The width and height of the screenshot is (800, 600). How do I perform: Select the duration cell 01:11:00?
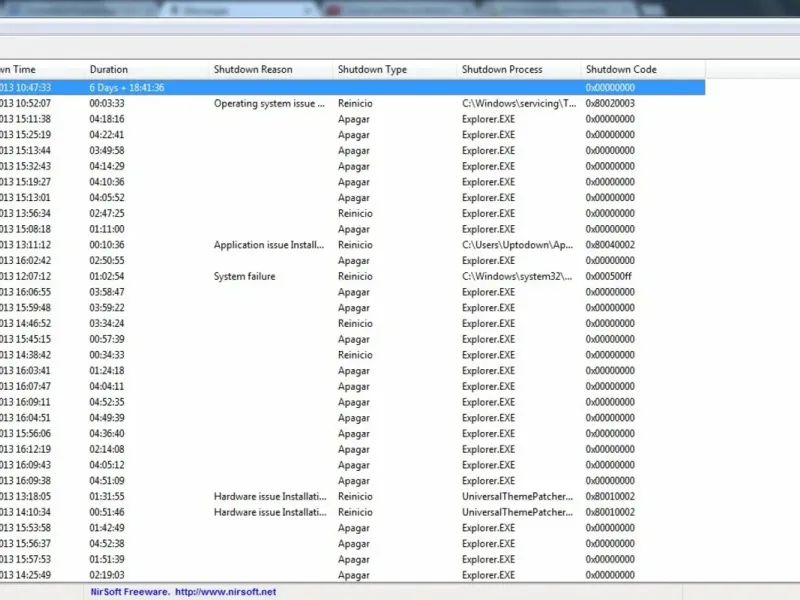(107, 230)
